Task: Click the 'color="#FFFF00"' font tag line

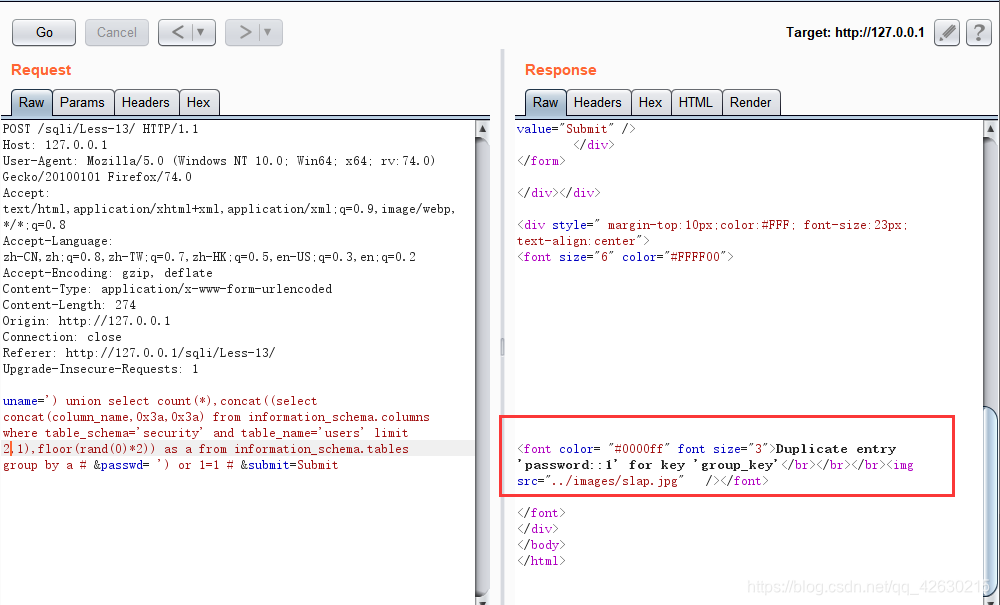Action: 626,257
